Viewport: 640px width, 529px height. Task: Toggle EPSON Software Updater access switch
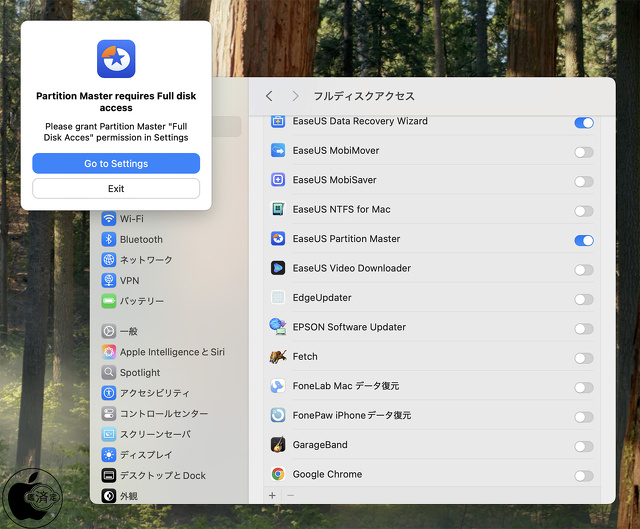[584, 329]
